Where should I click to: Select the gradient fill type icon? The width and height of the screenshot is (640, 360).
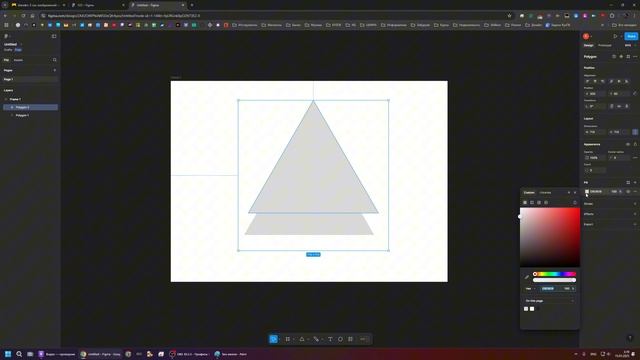[532, 202]
